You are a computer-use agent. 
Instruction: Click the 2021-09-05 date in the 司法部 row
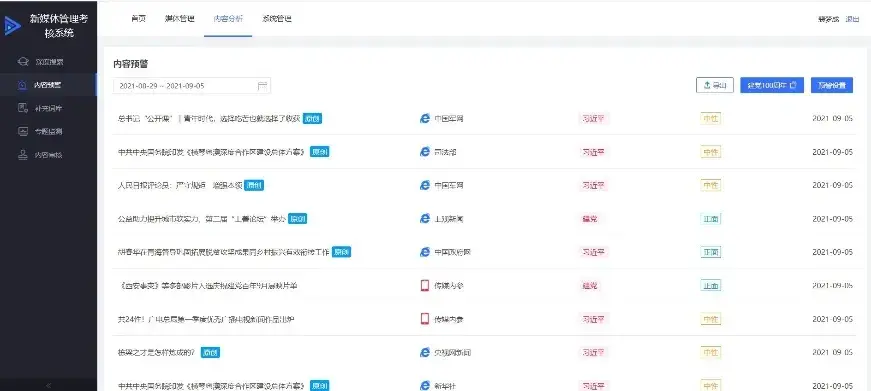(832, 152)
